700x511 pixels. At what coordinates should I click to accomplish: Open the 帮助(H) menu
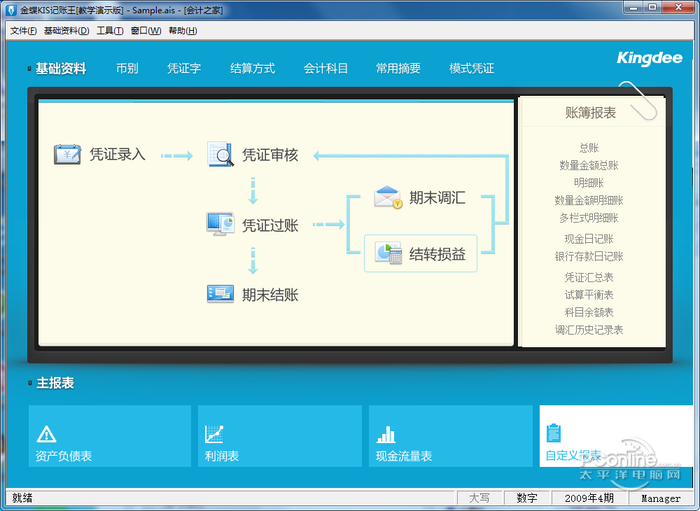[183, 31]
